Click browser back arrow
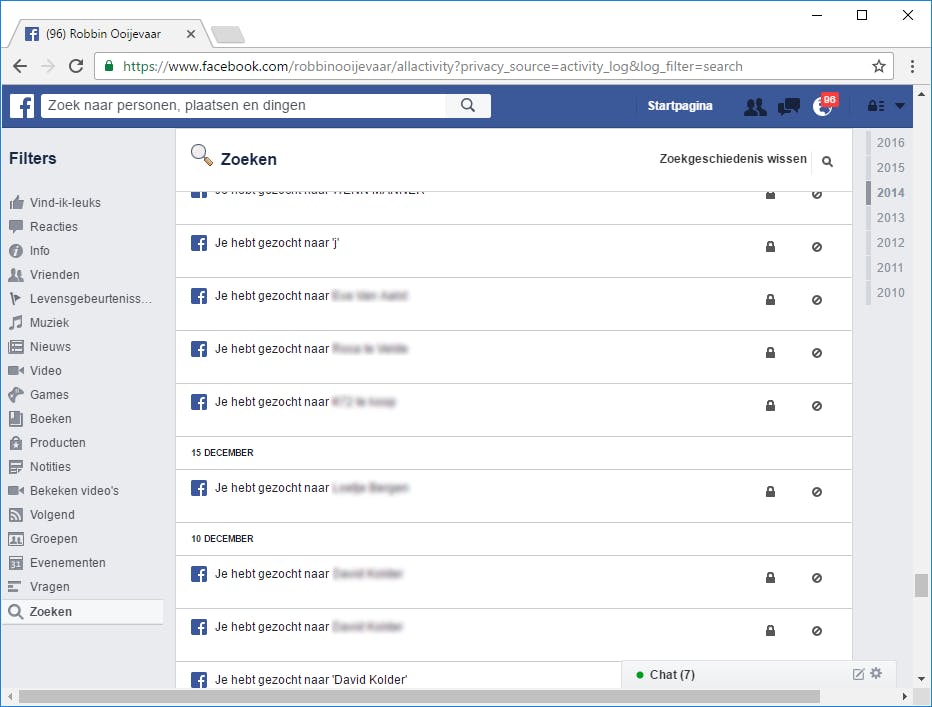The width and height of the screenshot is (932, 707). [20, 66]
